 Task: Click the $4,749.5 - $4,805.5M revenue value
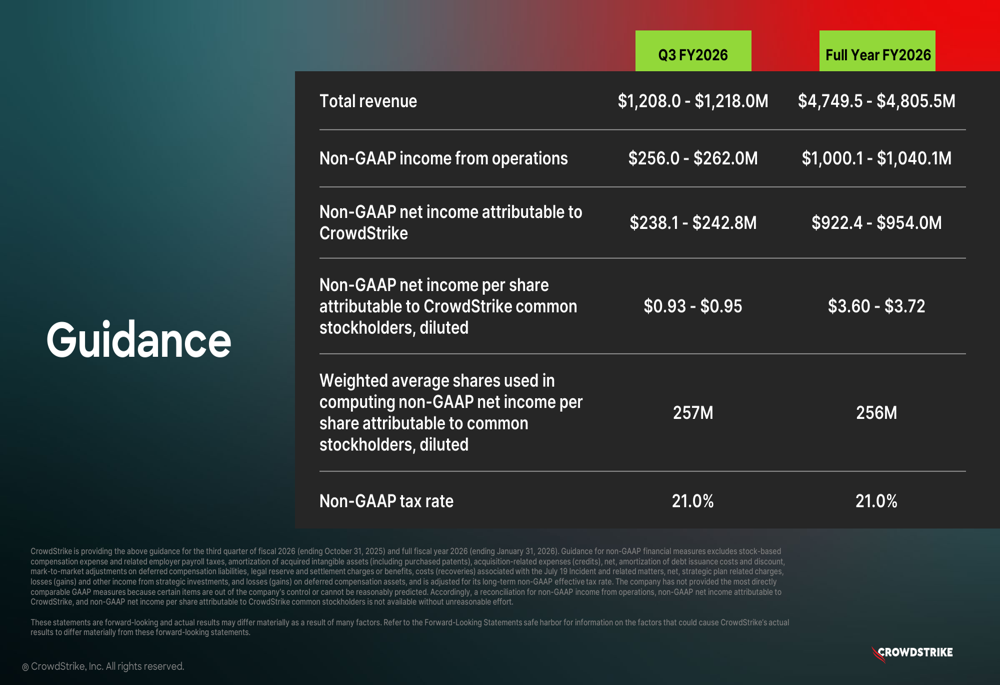tap(877, 101)
